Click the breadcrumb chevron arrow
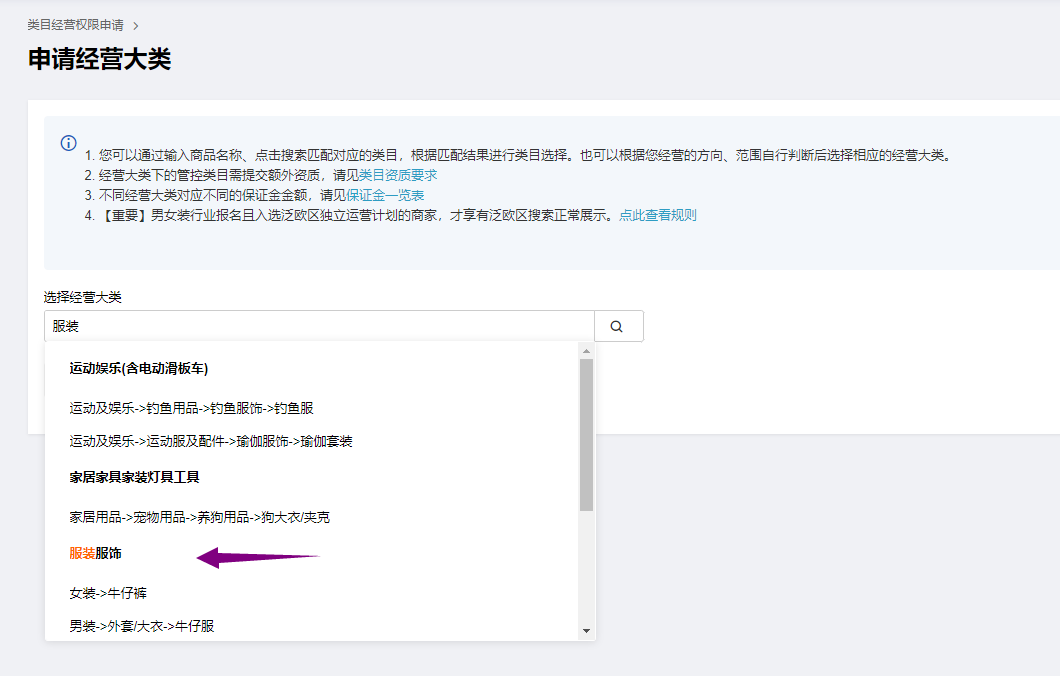Viewport: 1060px width, 676px height. (136, 25)
